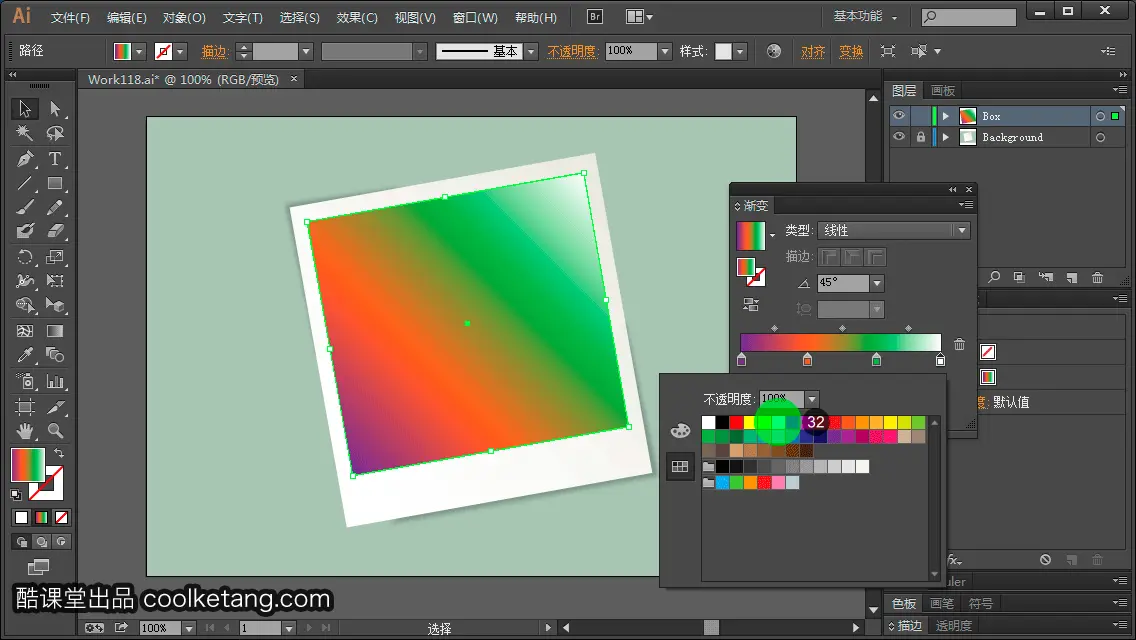This screenshot has width=1136, height=640.
Task: Select the Paintbrush tool
Action: click(x=25, y=208)
